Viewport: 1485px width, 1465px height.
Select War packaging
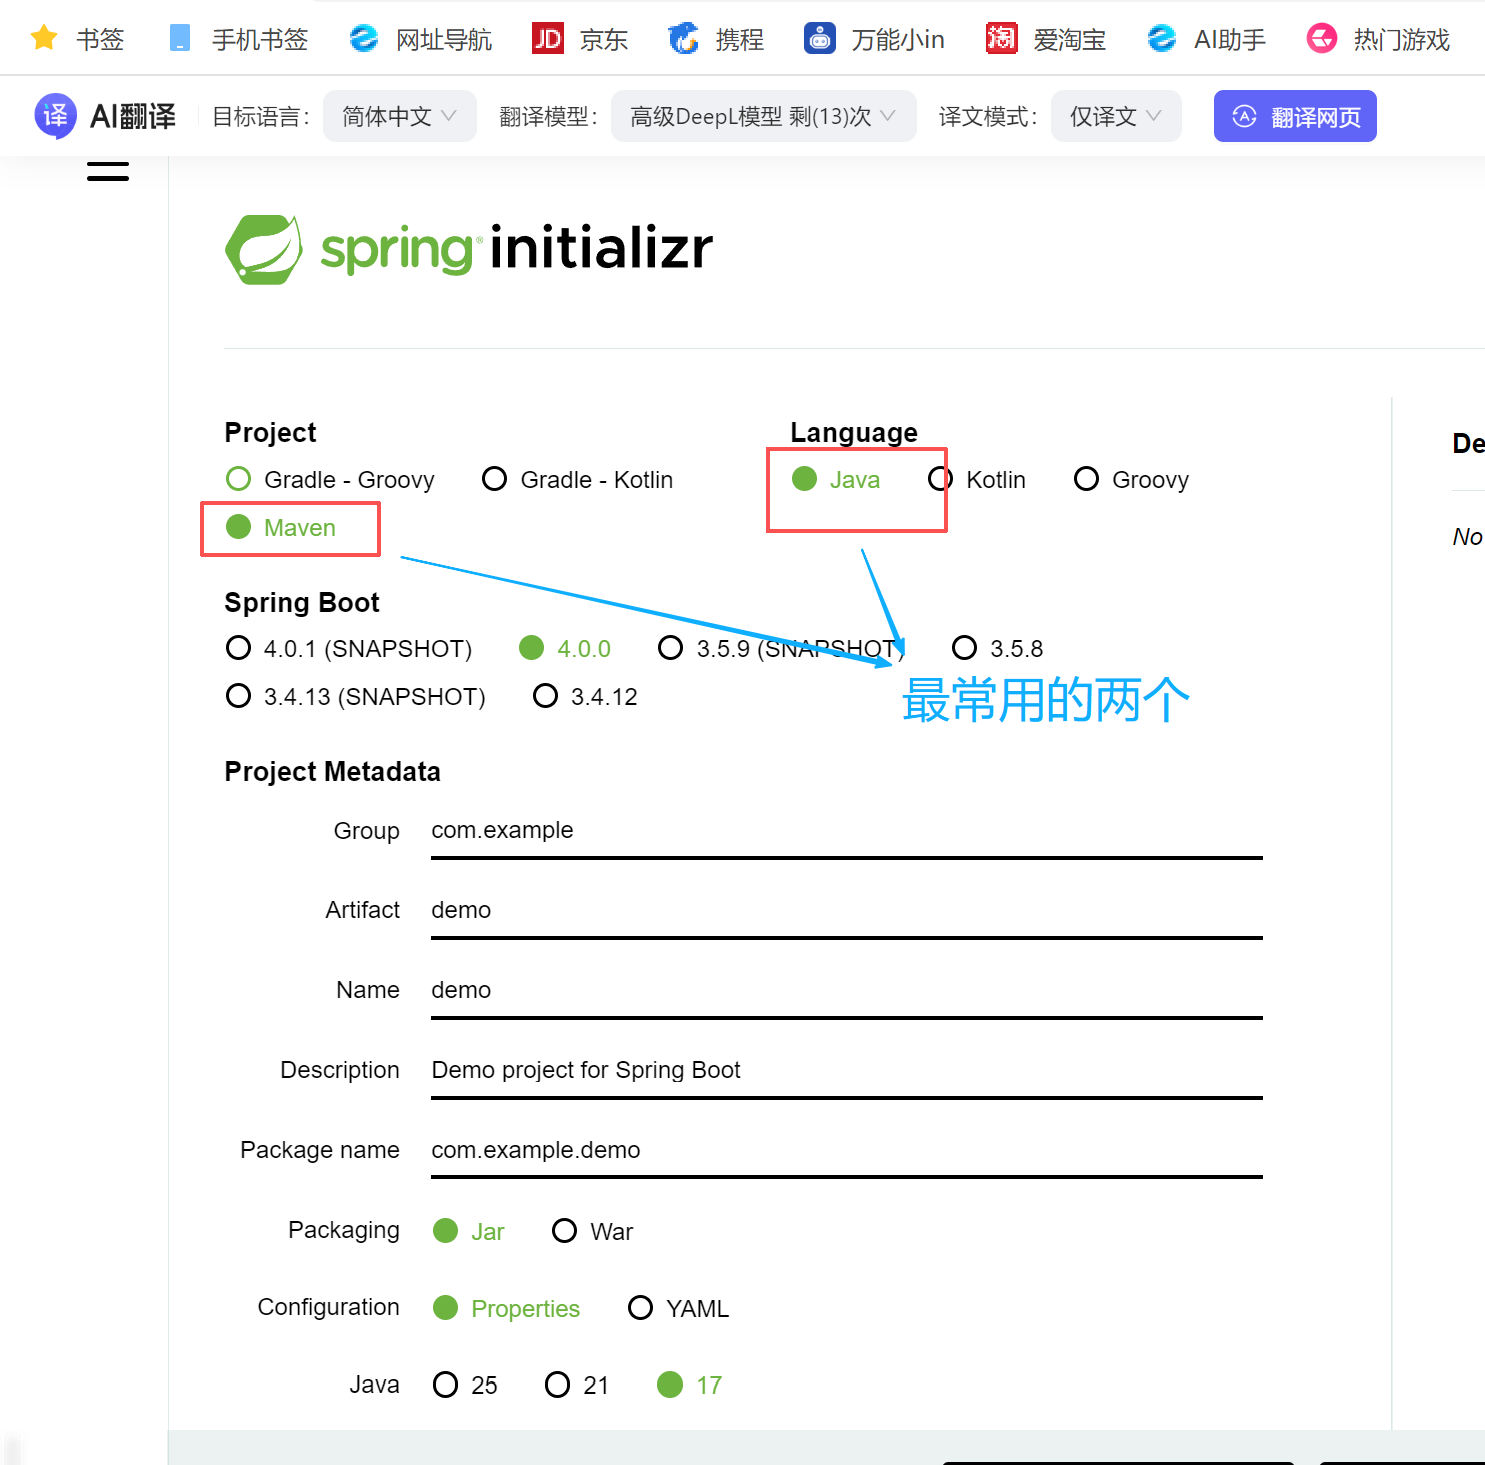point(593,1231)
